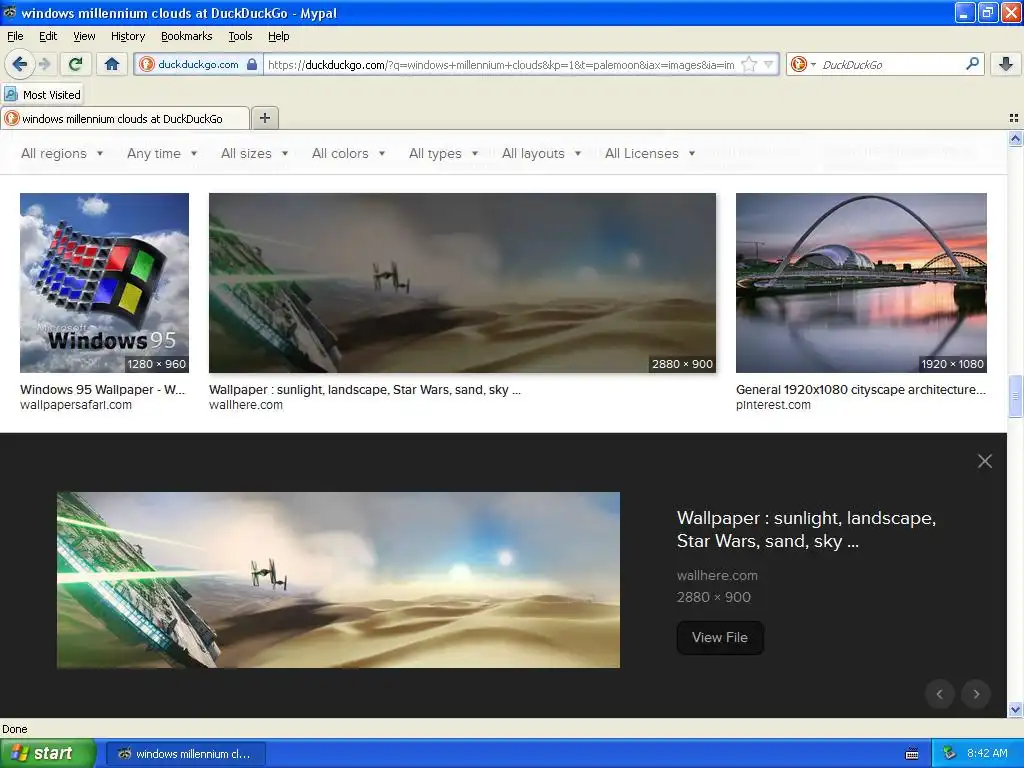1024x768 pixels.
Task: Bookmark this page with the star icon
Action: pyautogui.click(x=749, y=64)
